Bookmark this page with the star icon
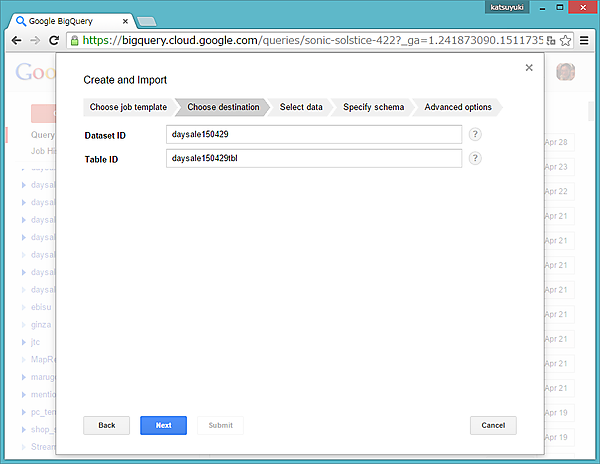 (565, 41)
